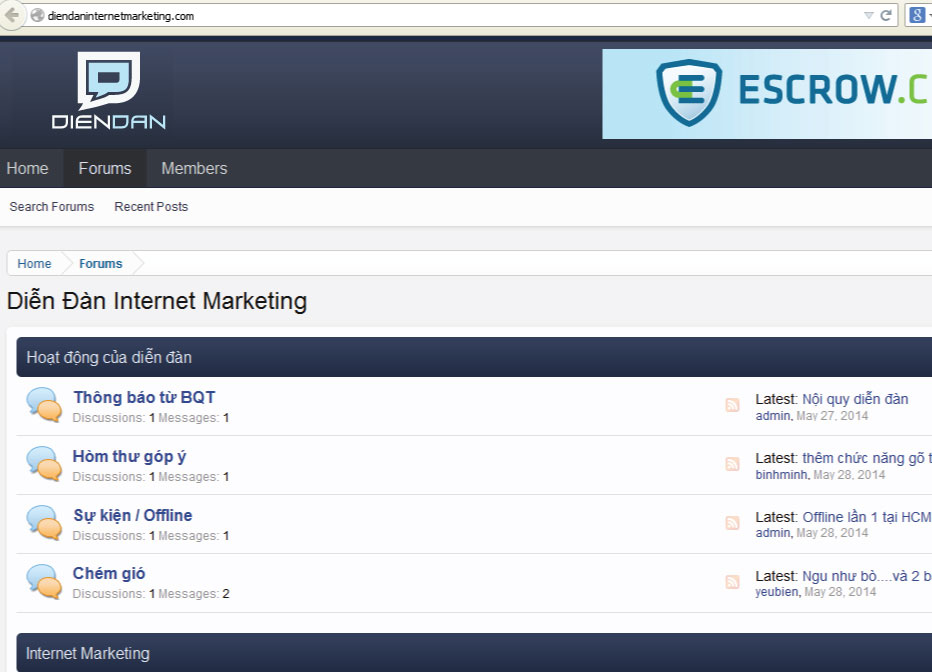Screen dimensions: 932x672
Task: Open Recent Posts sub-navigation link
Action: (151, 207)
